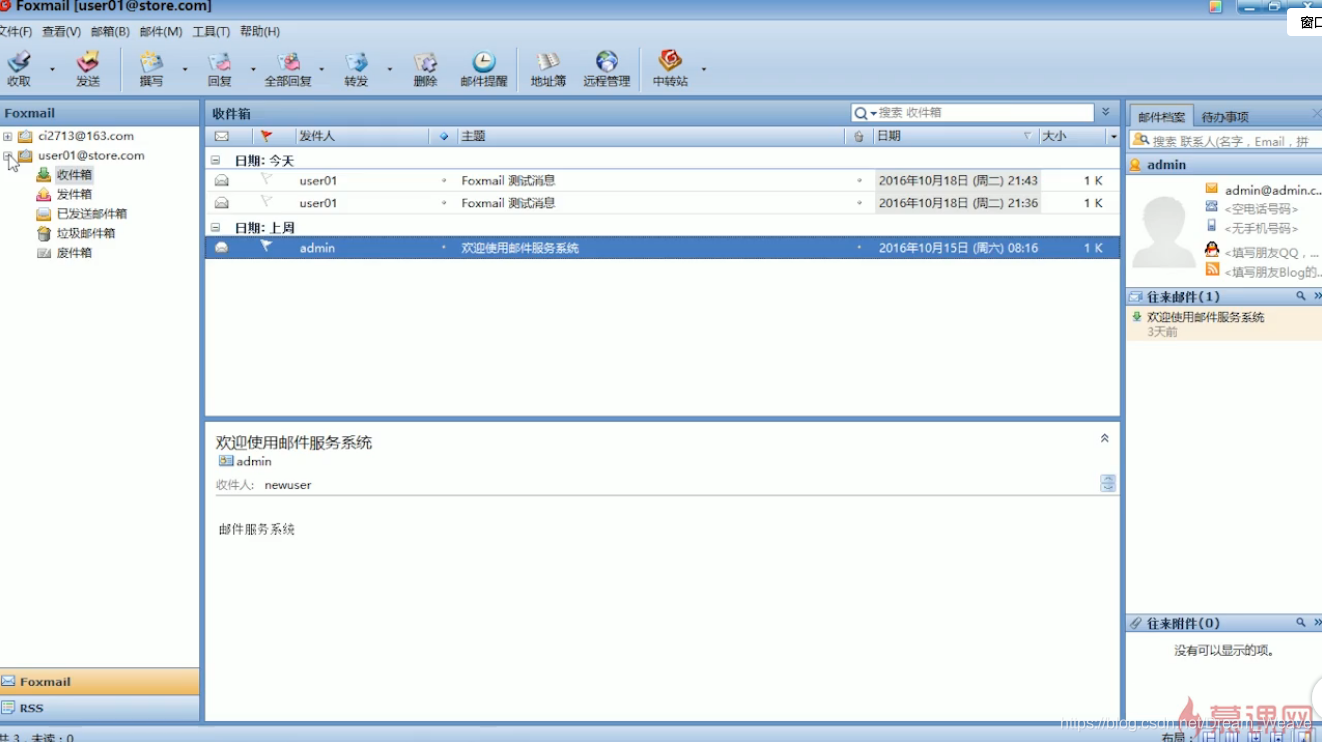Toggle the flag on admin's welcome email

click(x=266, y=246)
